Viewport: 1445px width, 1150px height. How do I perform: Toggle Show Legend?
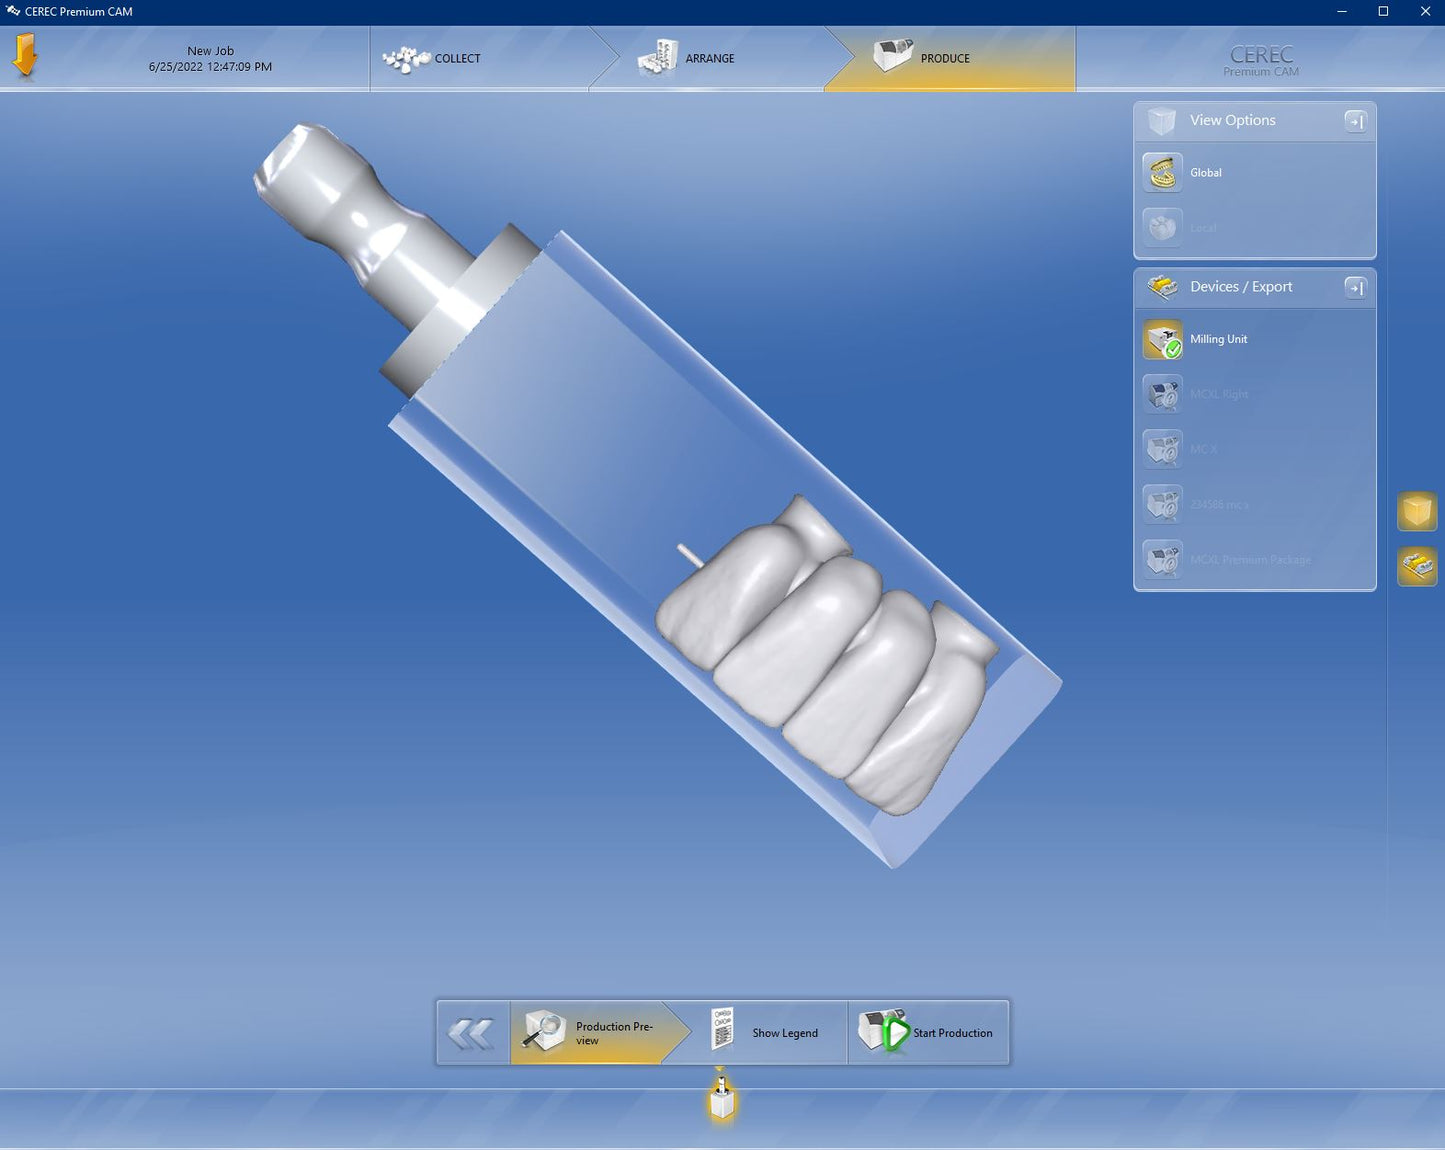pyautogui.click(x=767, y=1033)
